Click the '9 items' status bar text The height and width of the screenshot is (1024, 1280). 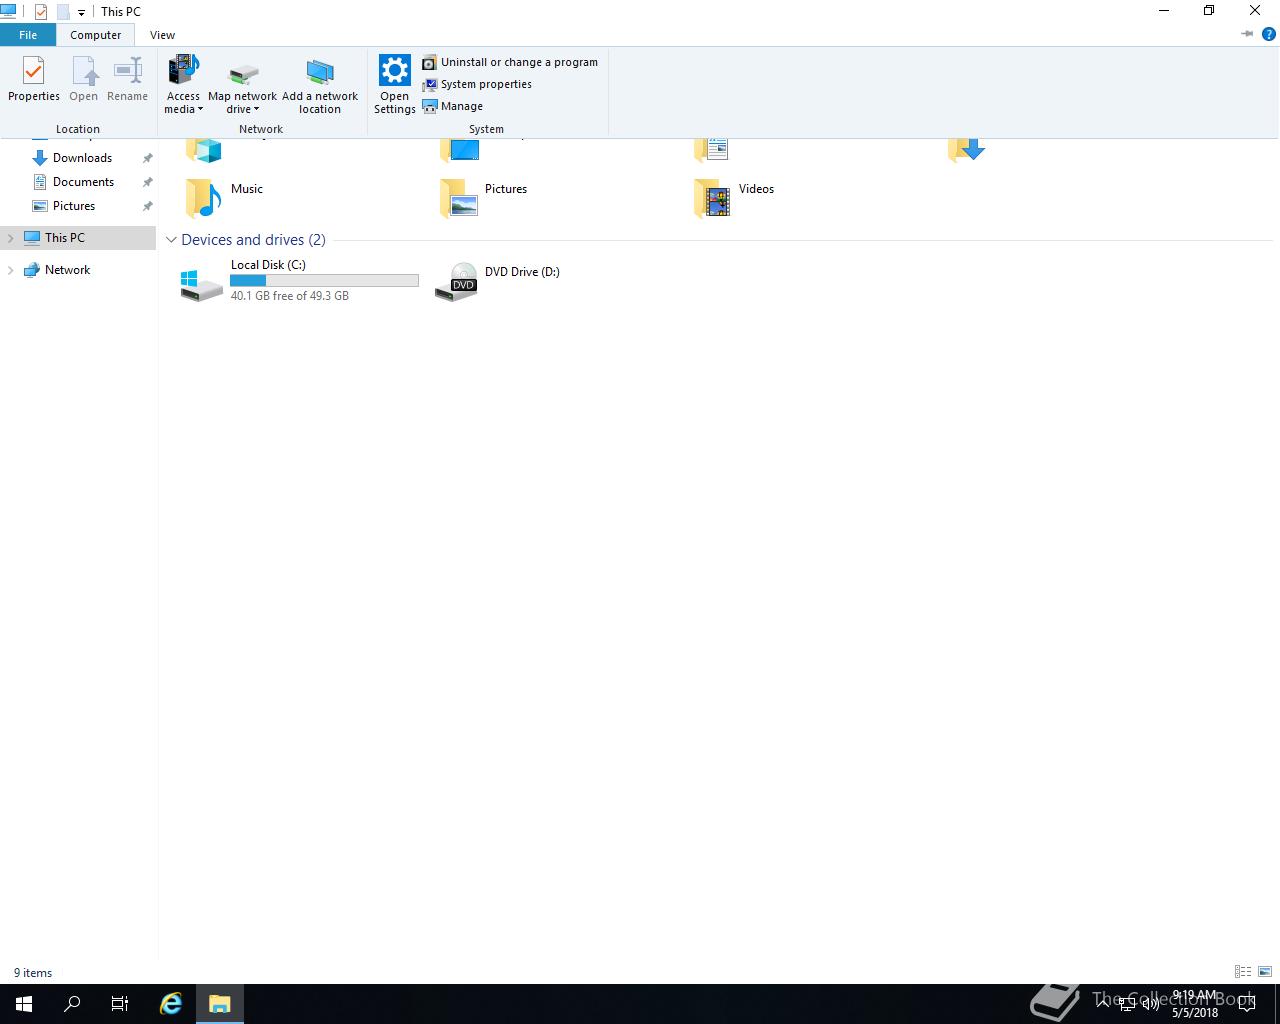coord(33,973)
